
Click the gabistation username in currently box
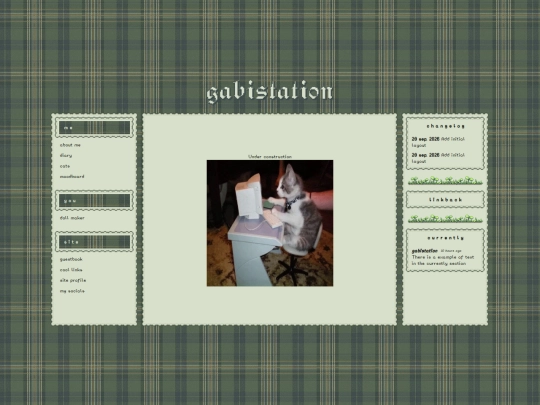425,251
